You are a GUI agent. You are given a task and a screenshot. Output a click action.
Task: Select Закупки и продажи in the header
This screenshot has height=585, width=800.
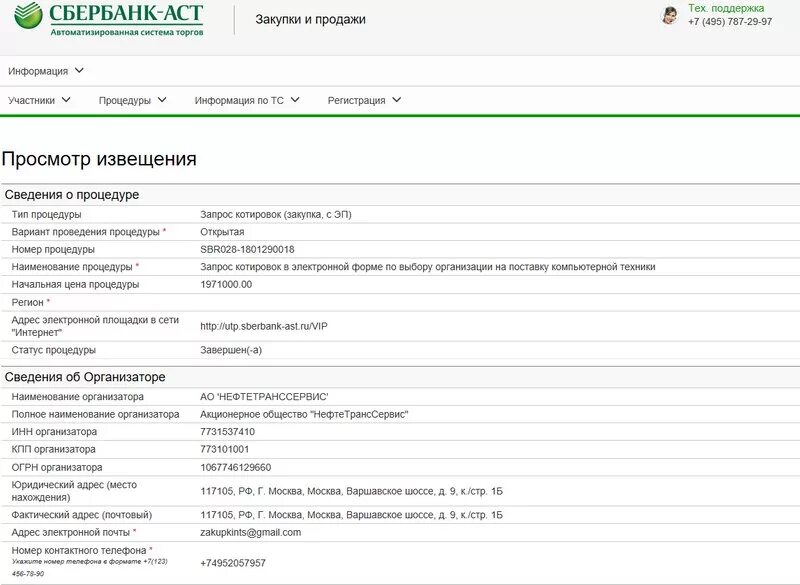tap(311, 18)
